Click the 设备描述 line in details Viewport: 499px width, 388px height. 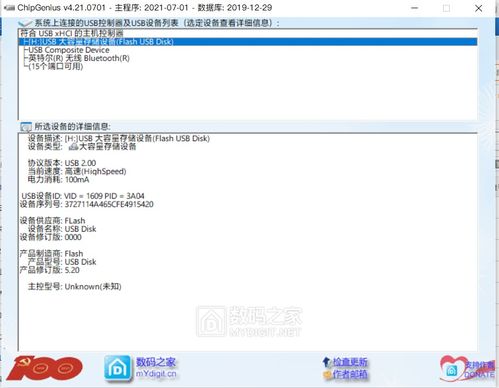click(x=119, y=138)
